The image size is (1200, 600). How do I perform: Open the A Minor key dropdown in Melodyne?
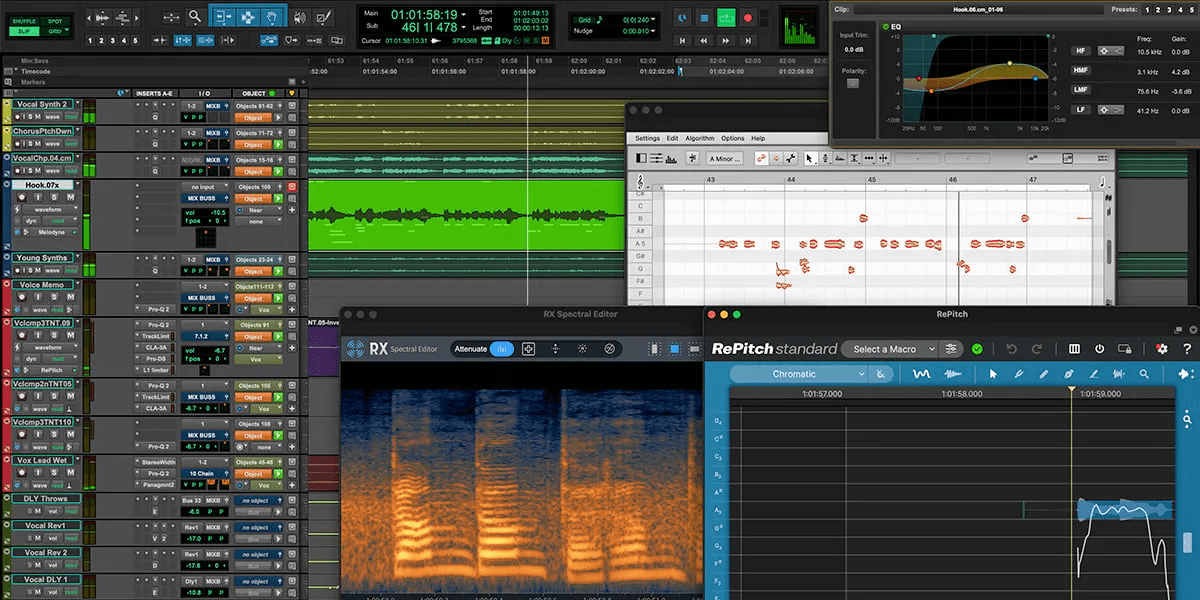coord(724,158)
